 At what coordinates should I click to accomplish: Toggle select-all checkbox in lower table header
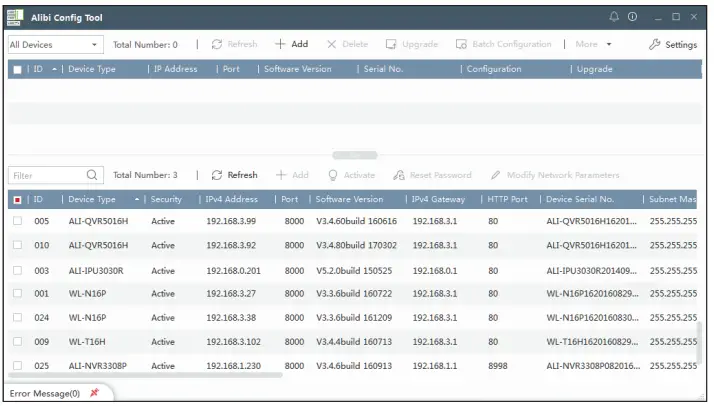point(17,200)
